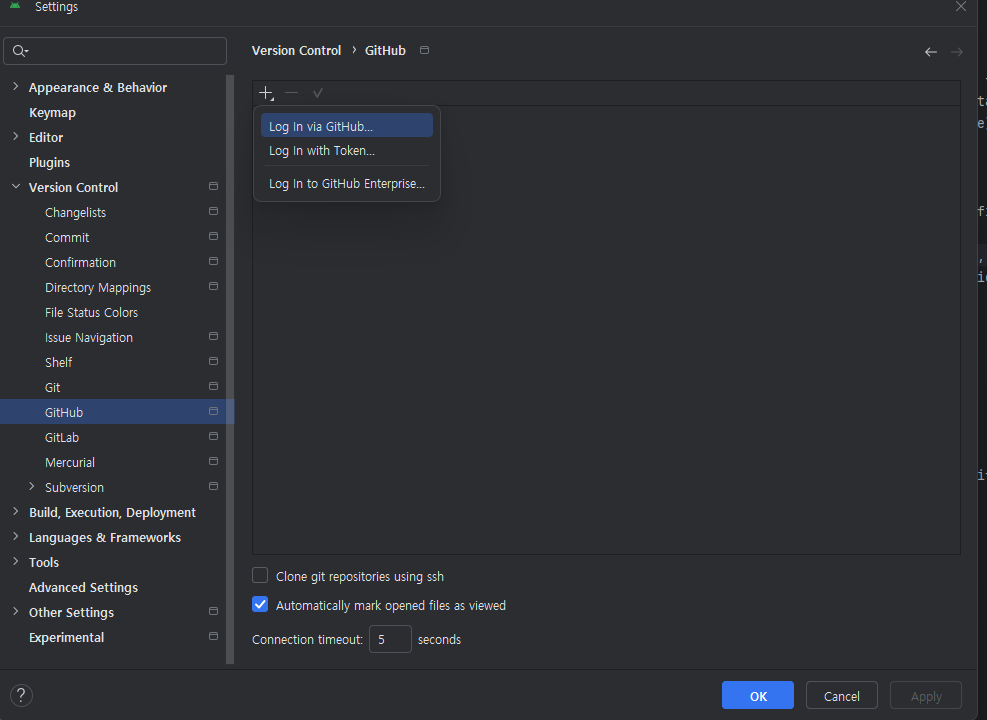Open the Plugins settings page
The width and height of the screenshot is (987, 720).
[49, 162]
